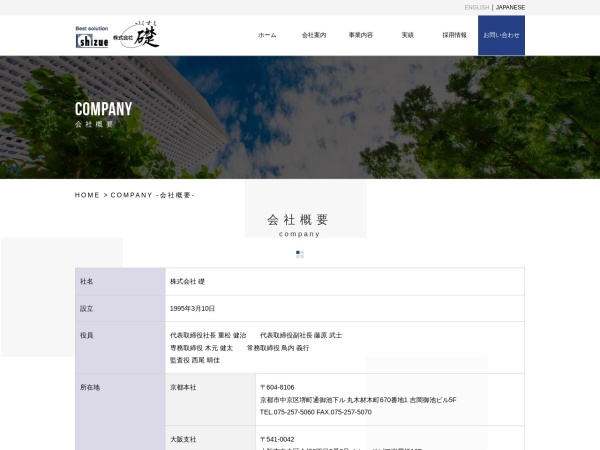The width and height of the screenshot is (600, 450).
Task: Click the 専務取締役 木元 健太 entry
Action: click(x=201, y=348)
